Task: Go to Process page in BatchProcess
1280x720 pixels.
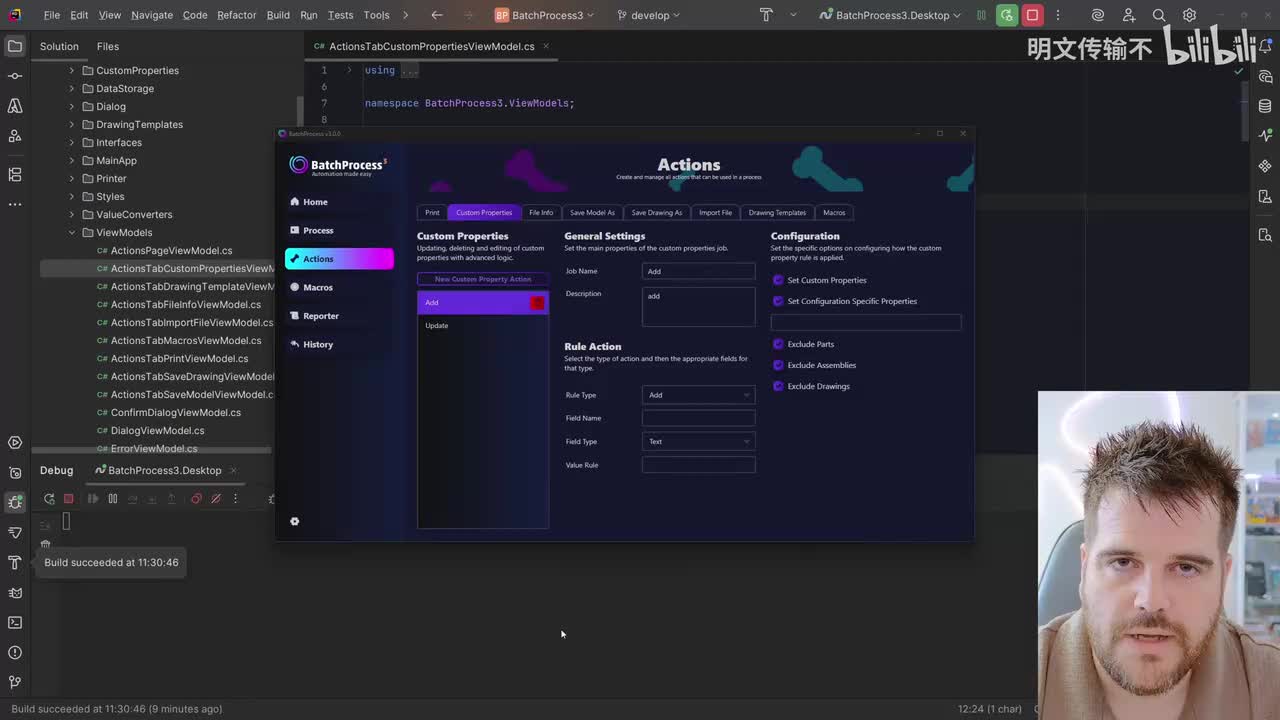Action: pyautogui.click(x=339, y=230)
